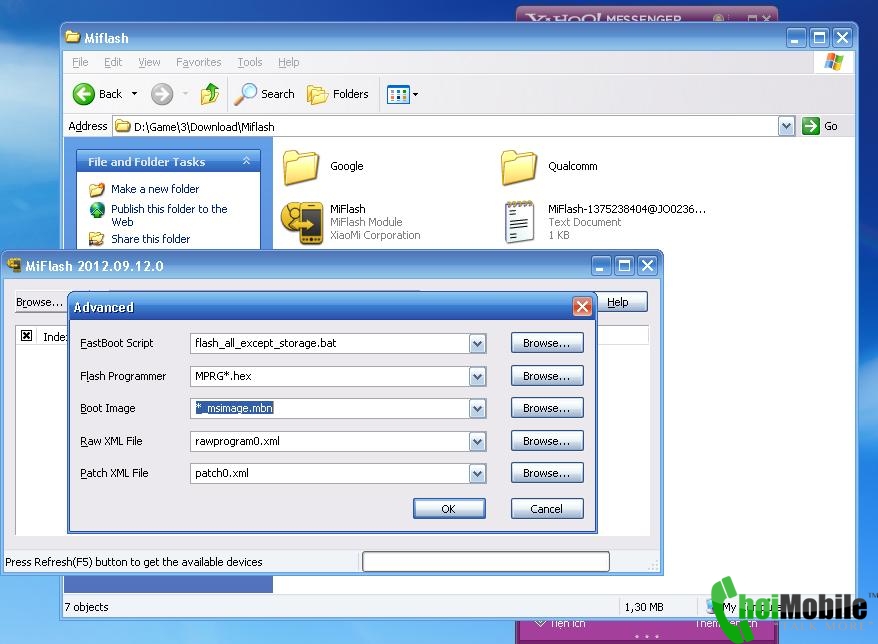Click the Patch XML File text field
Viewport: 878px width, 644px height.
330,473
